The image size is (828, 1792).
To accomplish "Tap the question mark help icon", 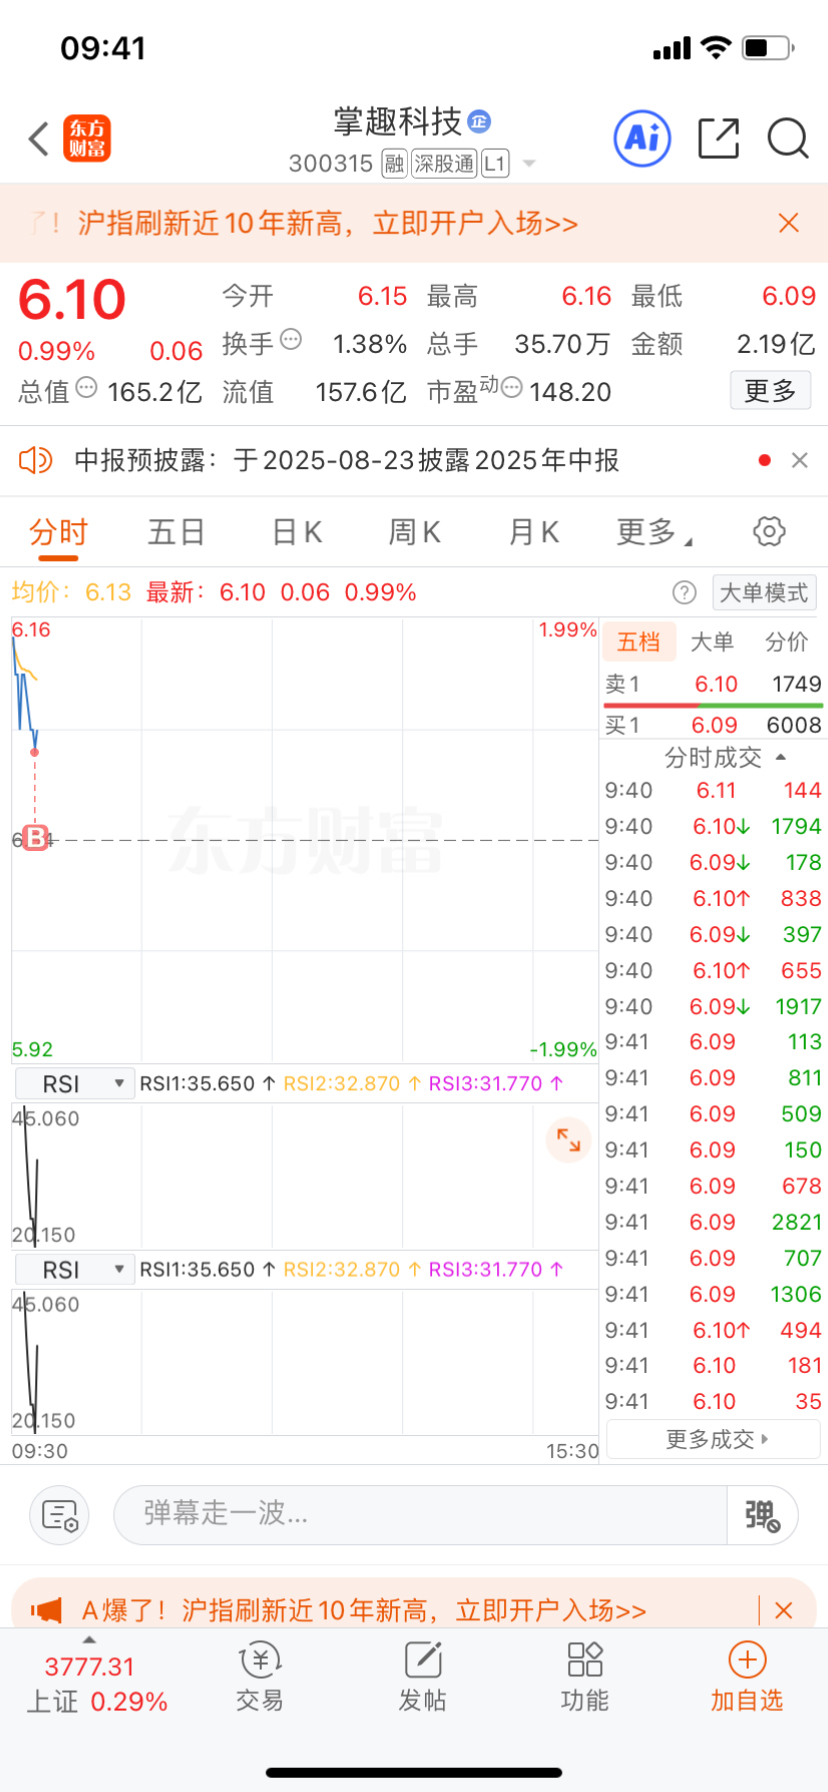I will click(684, 593).
